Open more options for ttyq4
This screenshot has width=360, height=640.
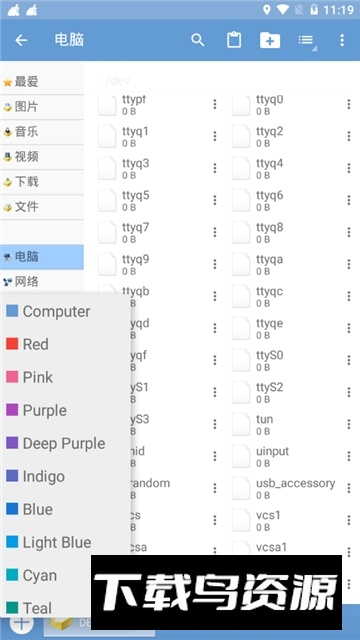[349, 168]
